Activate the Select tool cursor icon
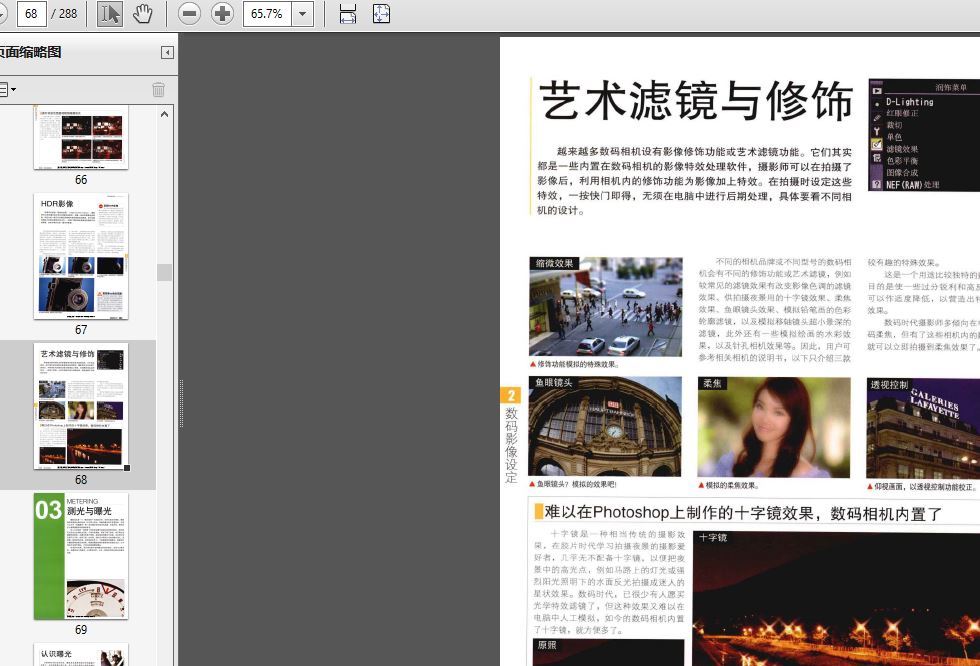 (110, 14)
